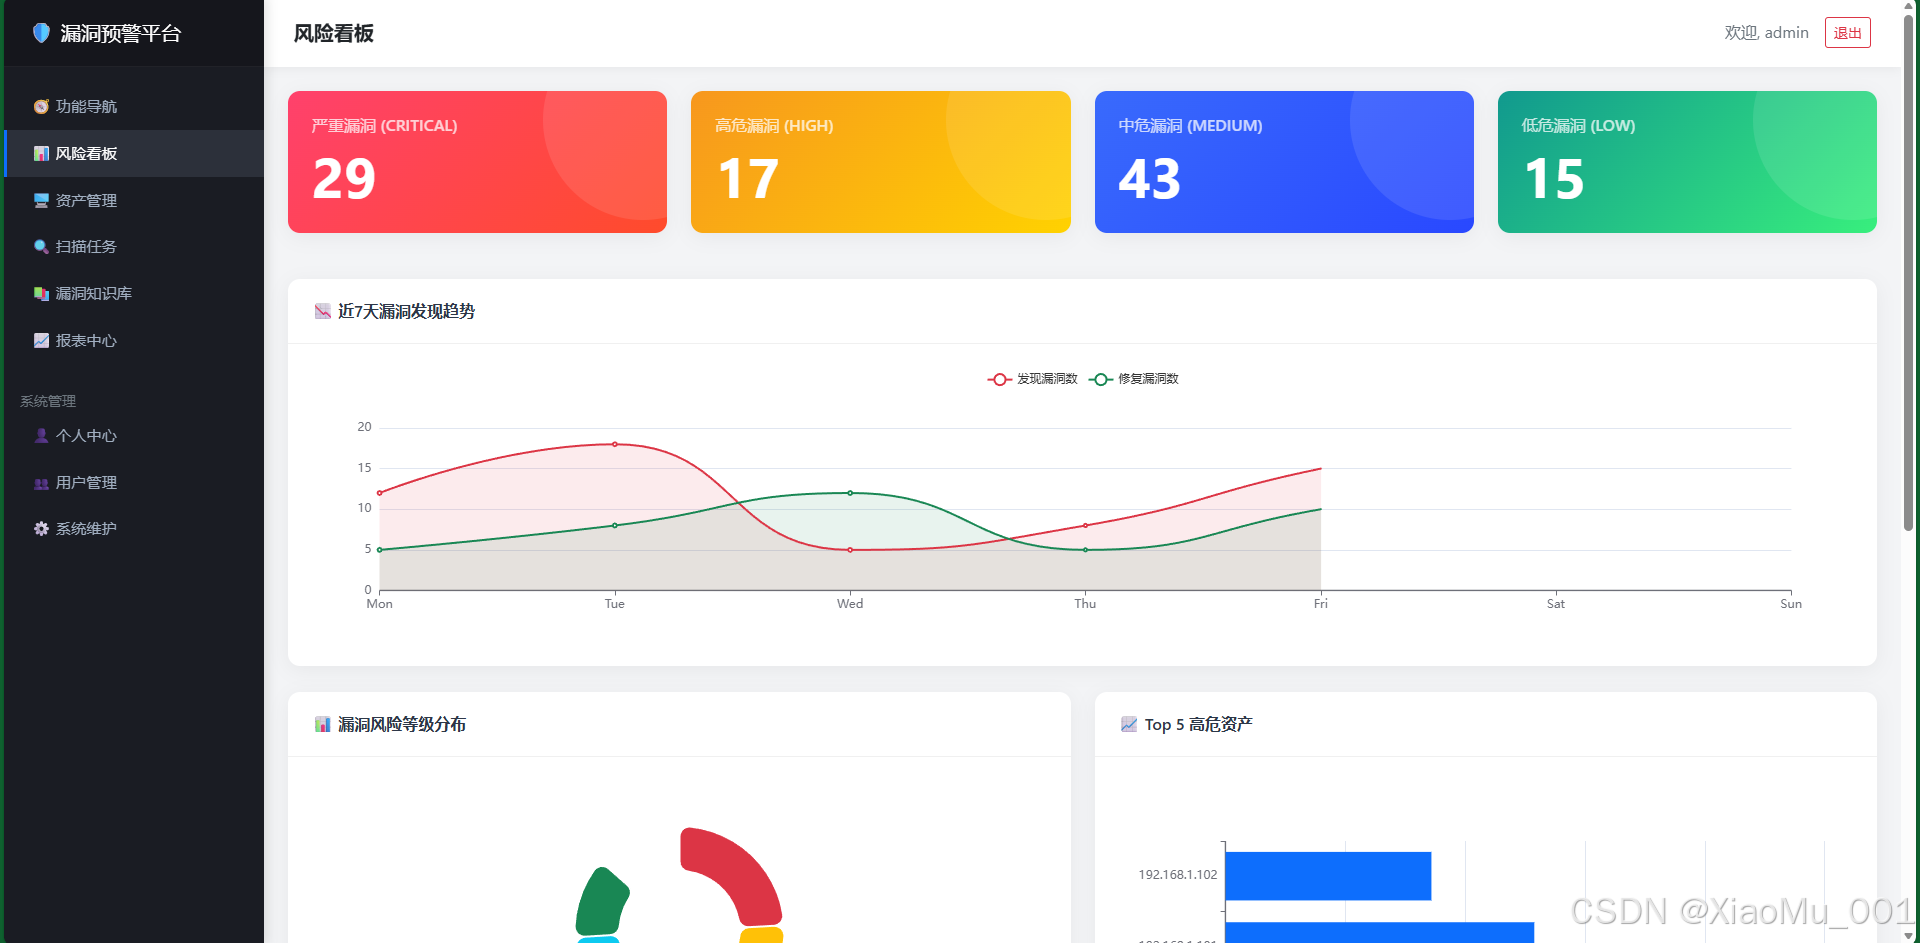The image size is (1920, 943).
Task: Click the Tue peak point on red line
Action: (x=615, y=444)
